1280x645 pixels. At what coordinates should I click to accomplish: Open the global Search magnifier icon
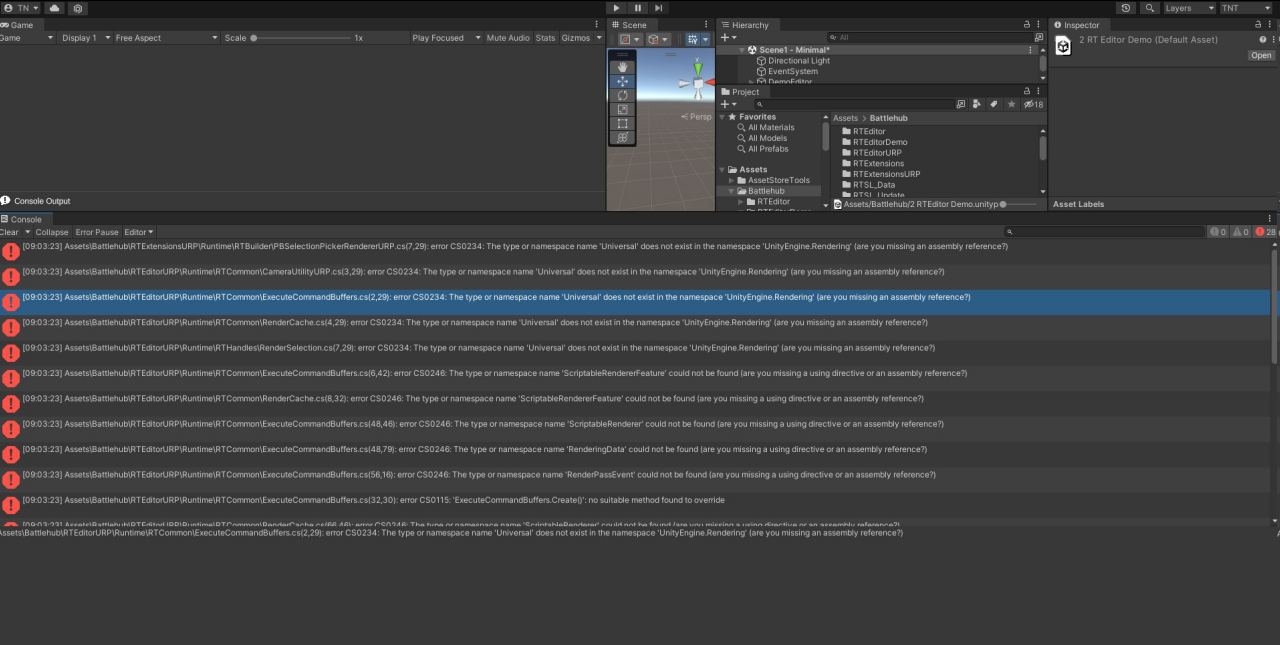tap(1150, 8)
